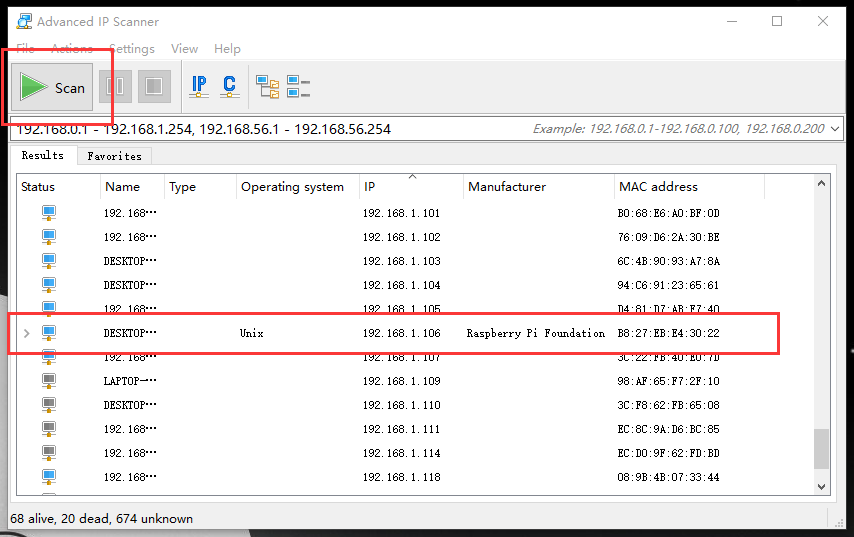Click the computer icon for 192.168.1.118

coord(49,477)
